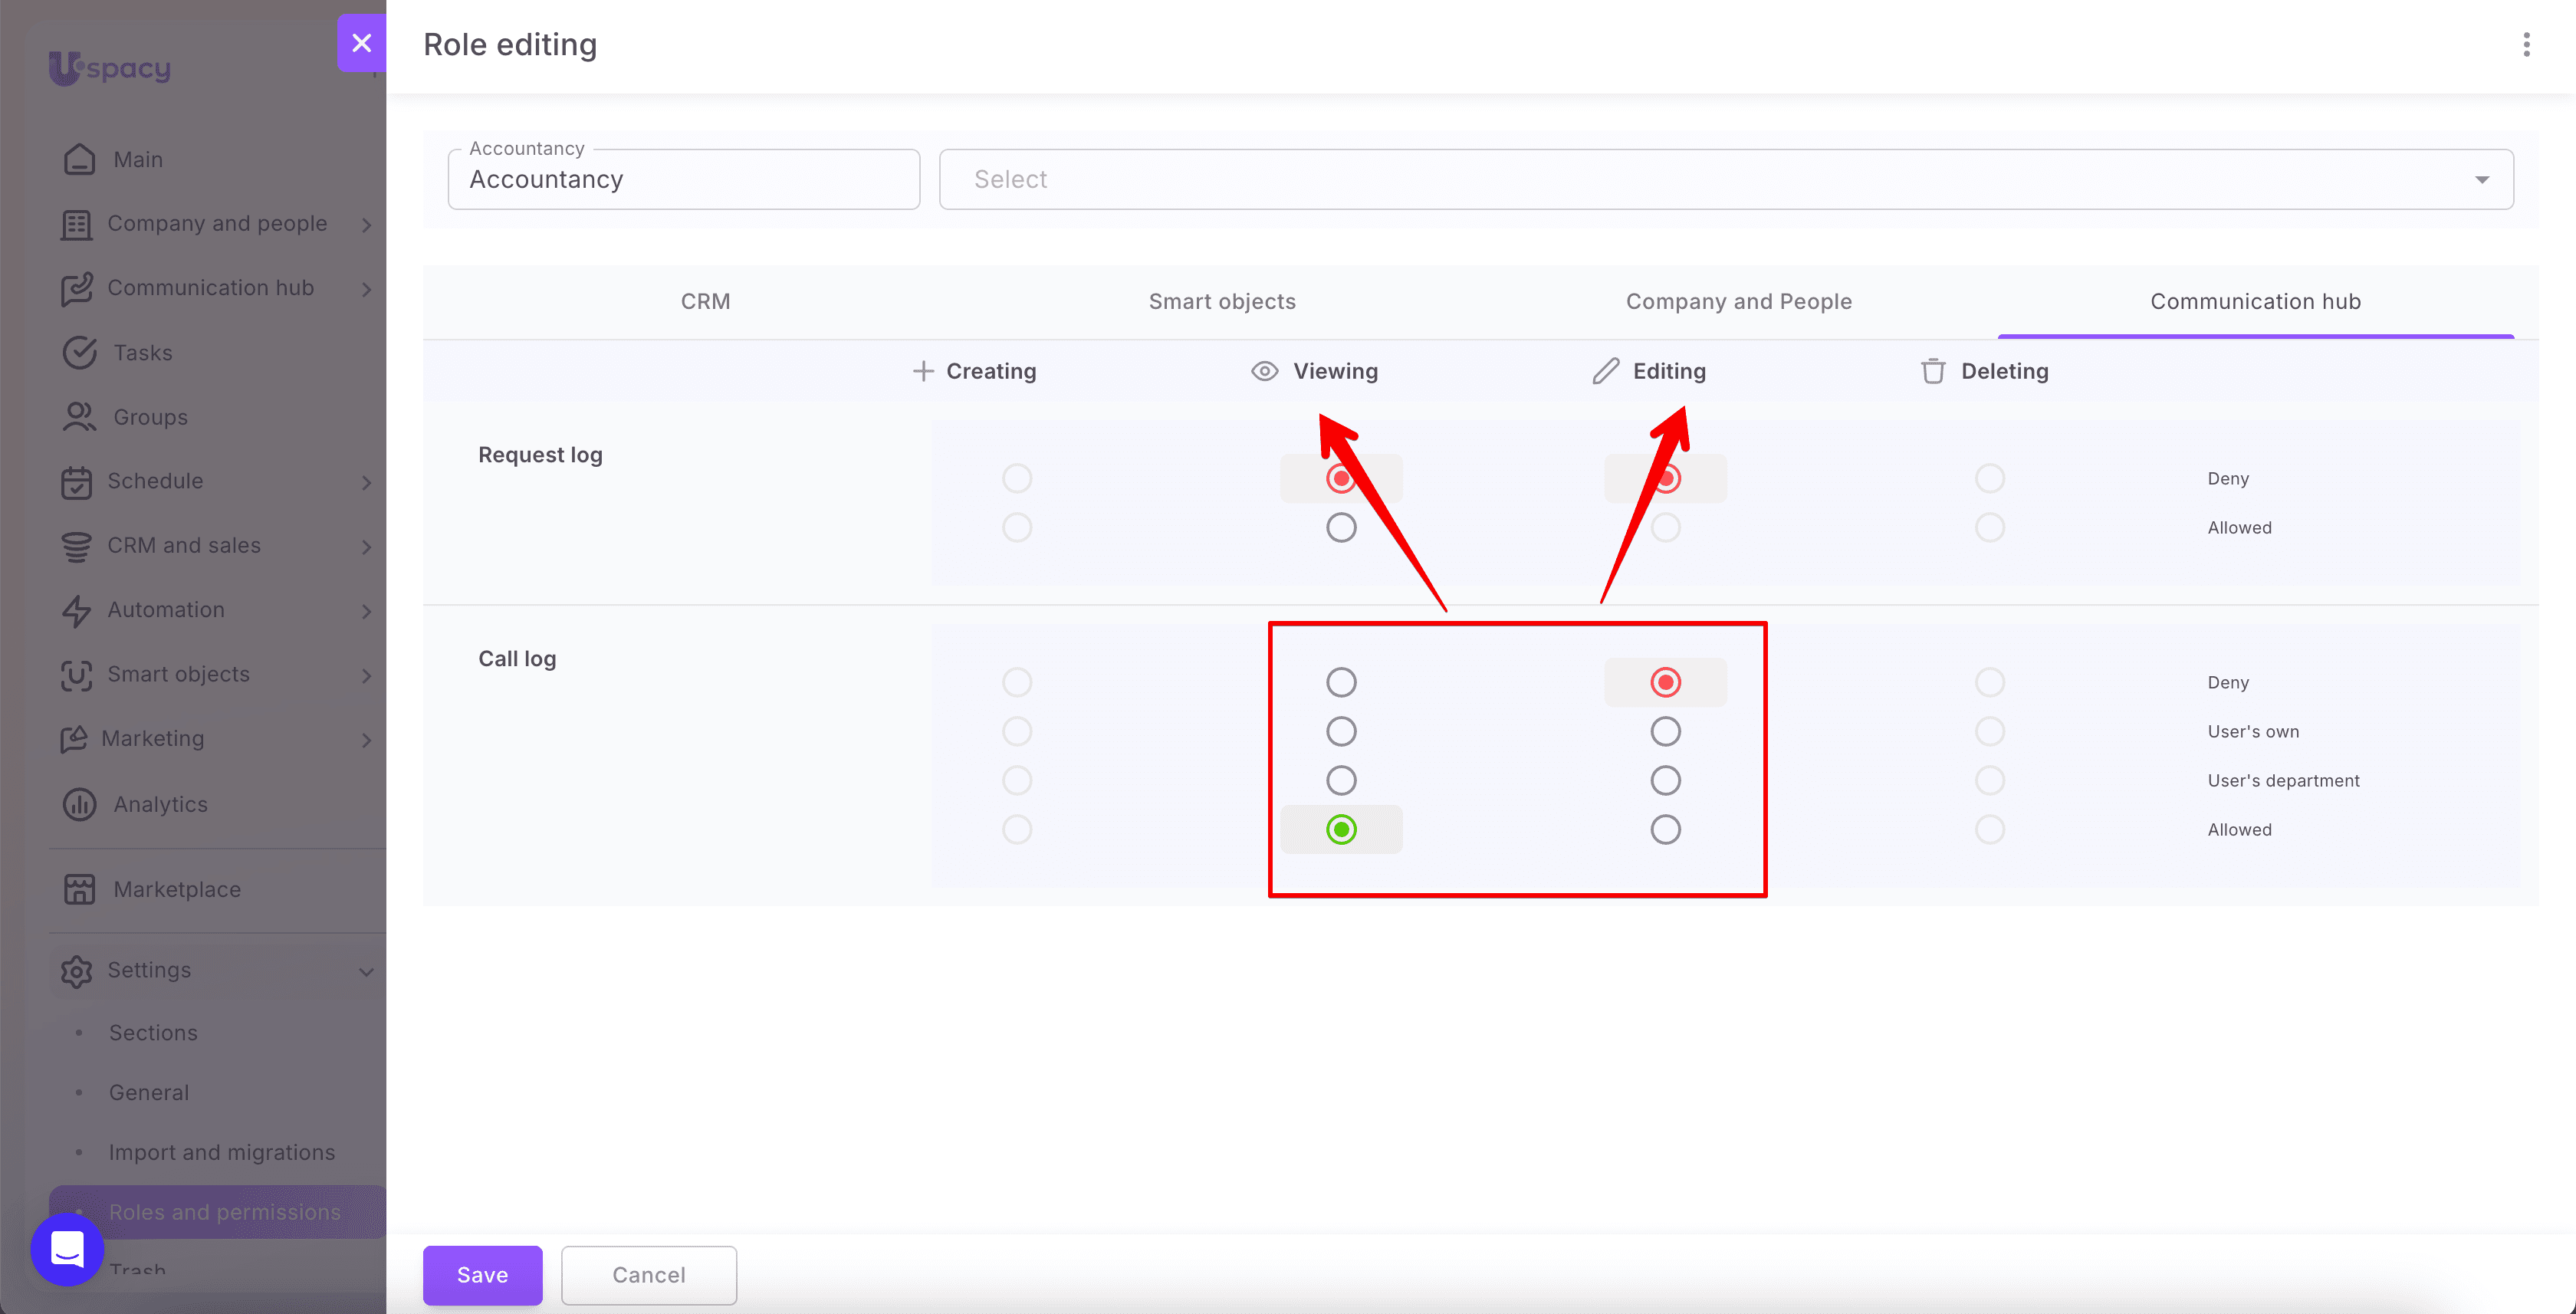The width and height of the screenshot is (2576, 1314).
Task: Click the Cancel button
Action: (x=649, y=1275)
